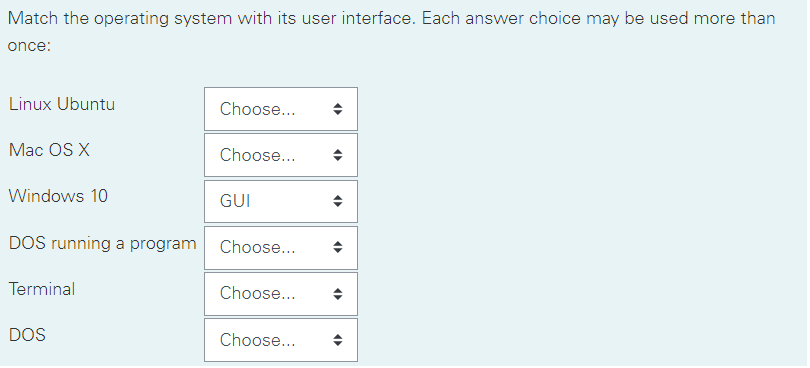This screenshot has width=810, height=368.
Task: Open the last DOS answer dropdown
Action: pyautogui.click(x=281, y=340)
